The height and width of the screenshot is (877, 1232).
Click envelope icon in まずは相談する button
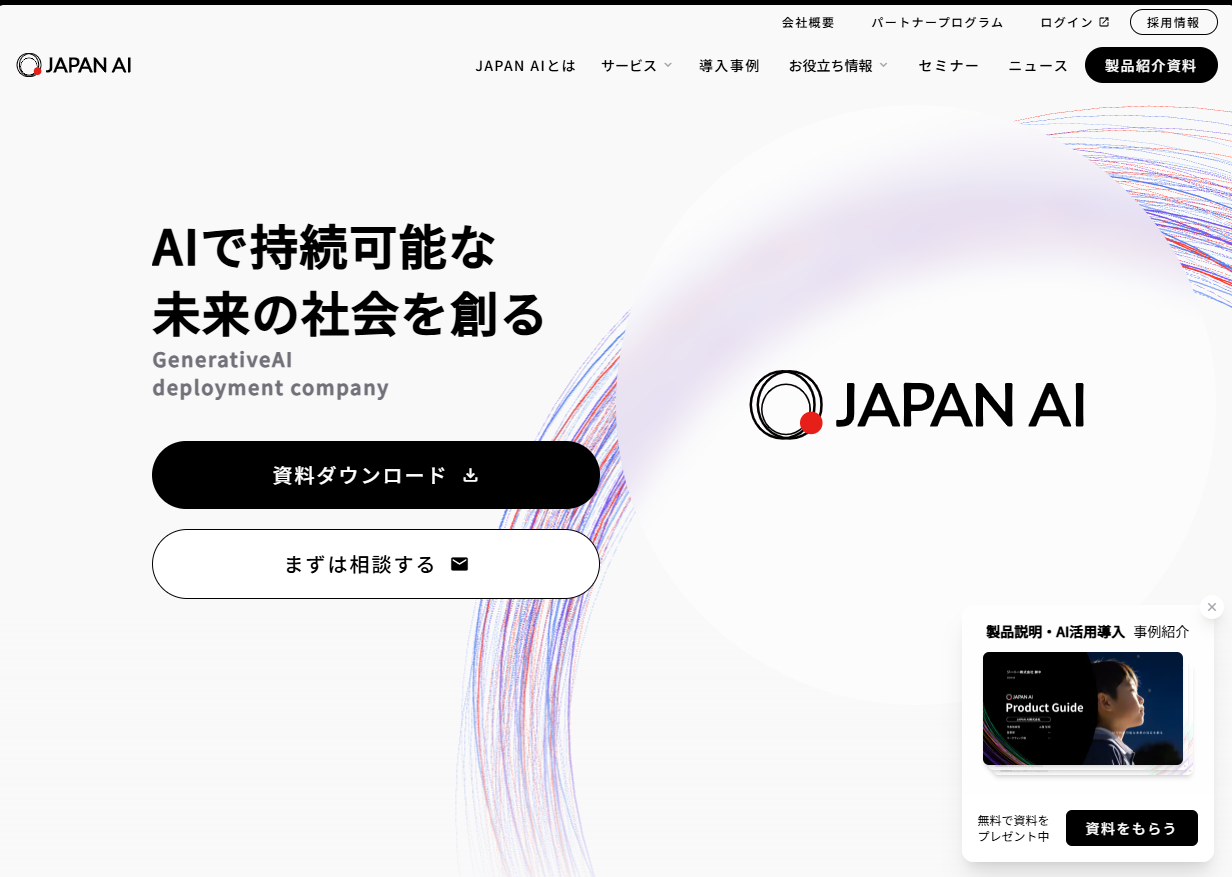click(459, 564)
